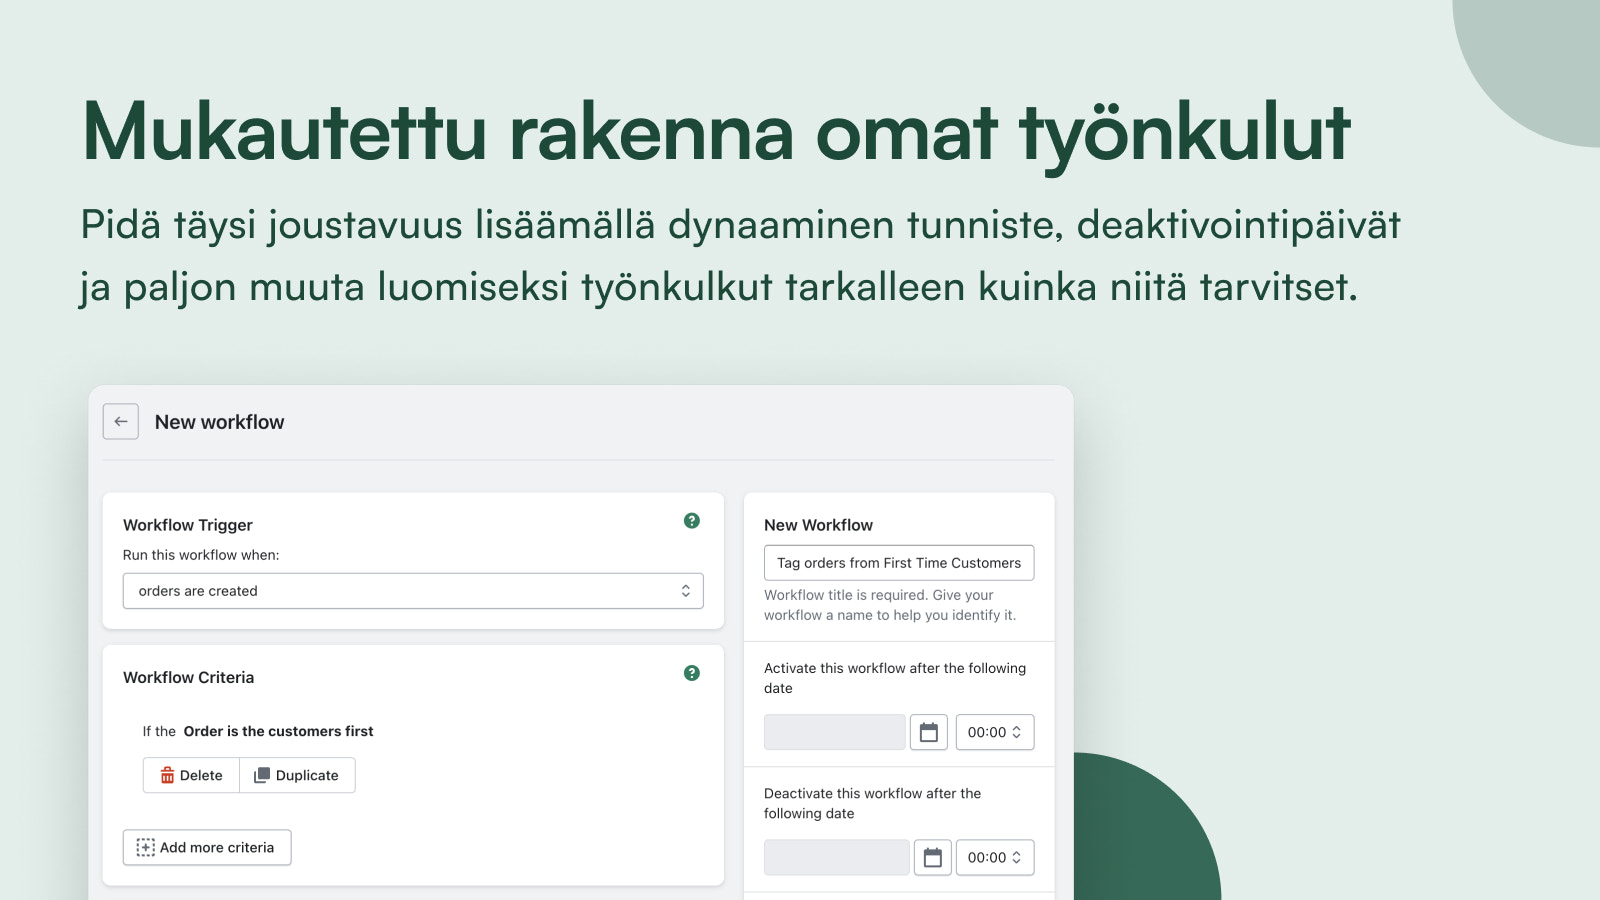Change the activation time 00:00 selector
The width and height of the screenshot is (1600, 900).
995,732
